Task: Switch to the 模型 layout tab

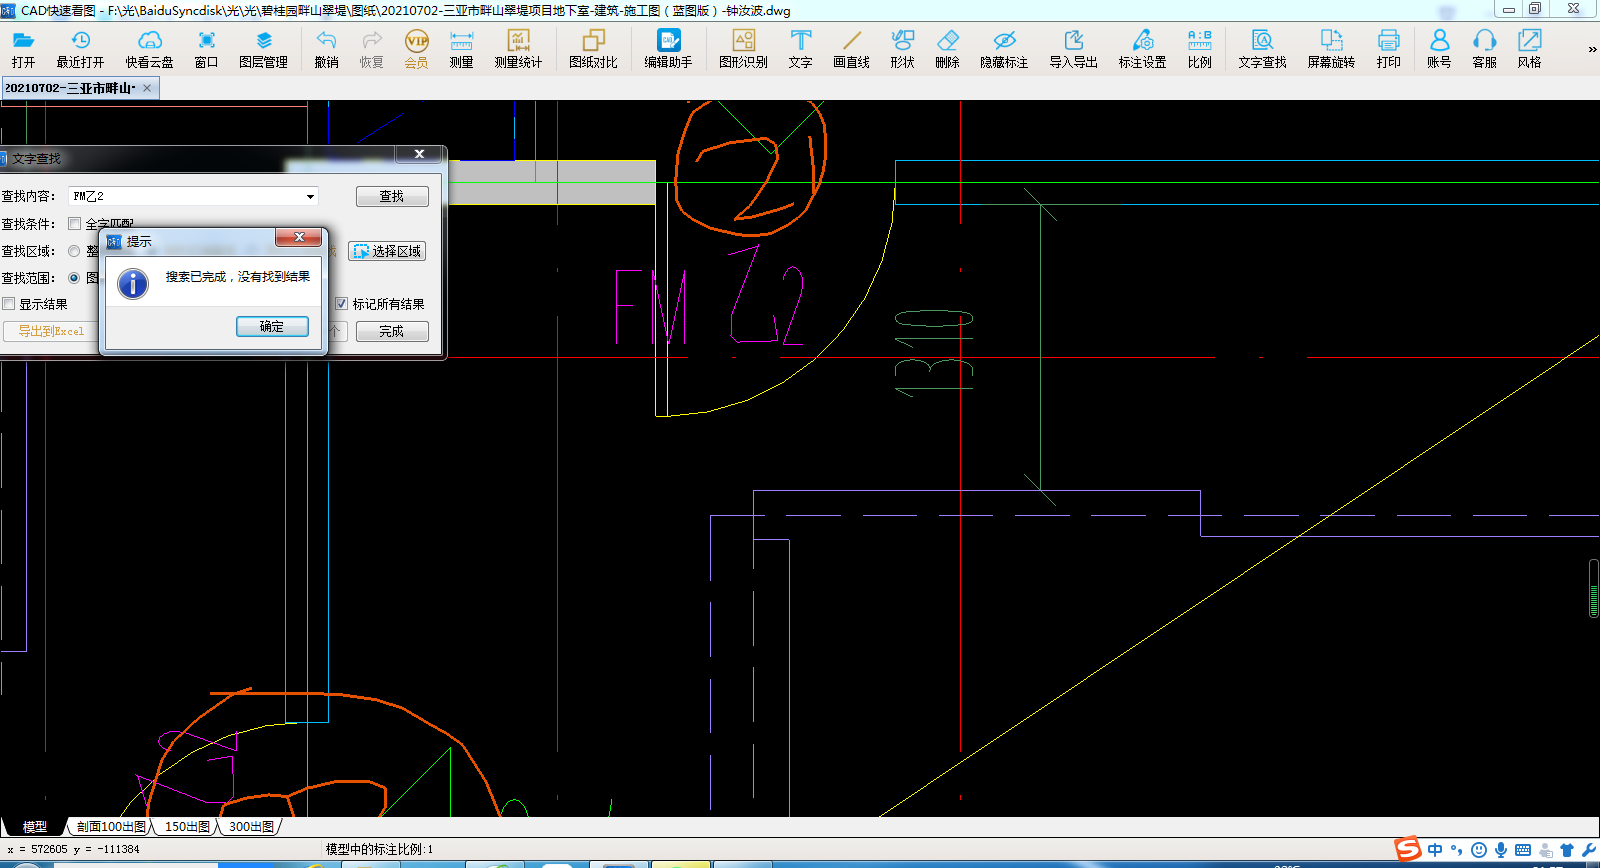Action: pyautogui.click(x=35, y=827)
